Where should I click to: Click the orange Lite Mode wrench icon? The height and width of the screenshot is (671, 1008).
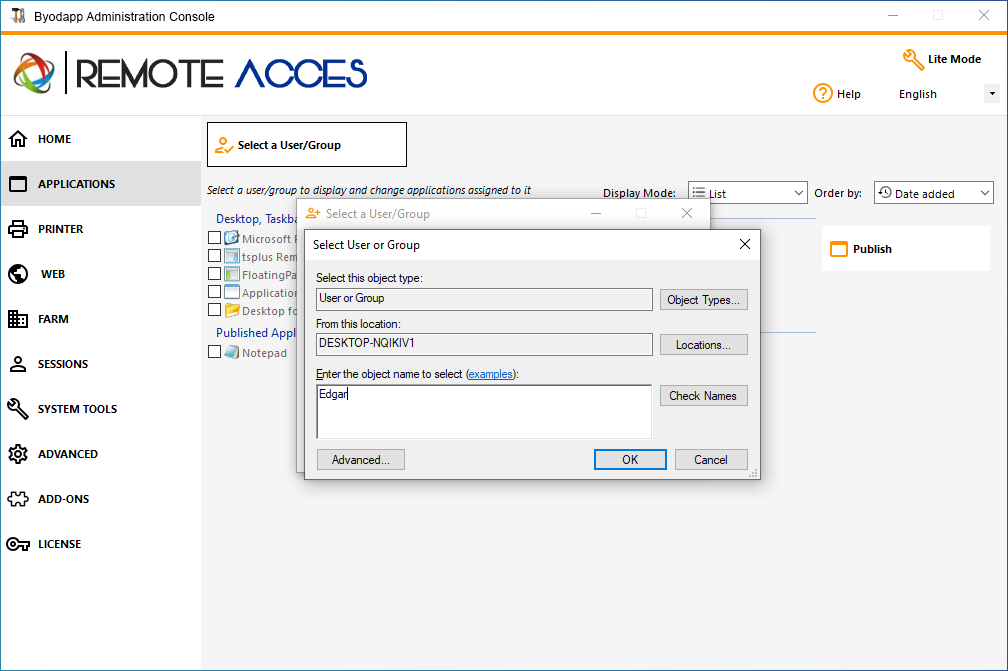913,59
